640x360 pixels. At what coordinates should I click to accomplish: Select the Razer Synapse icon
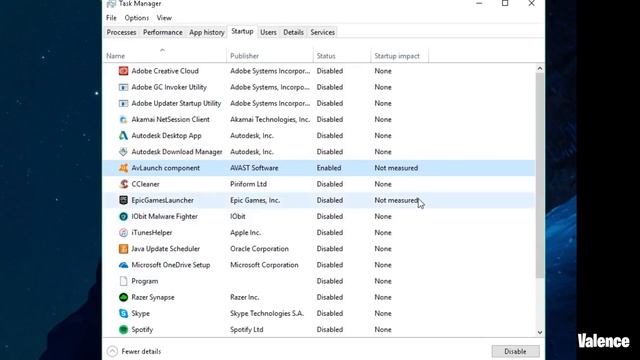(123, 297)
